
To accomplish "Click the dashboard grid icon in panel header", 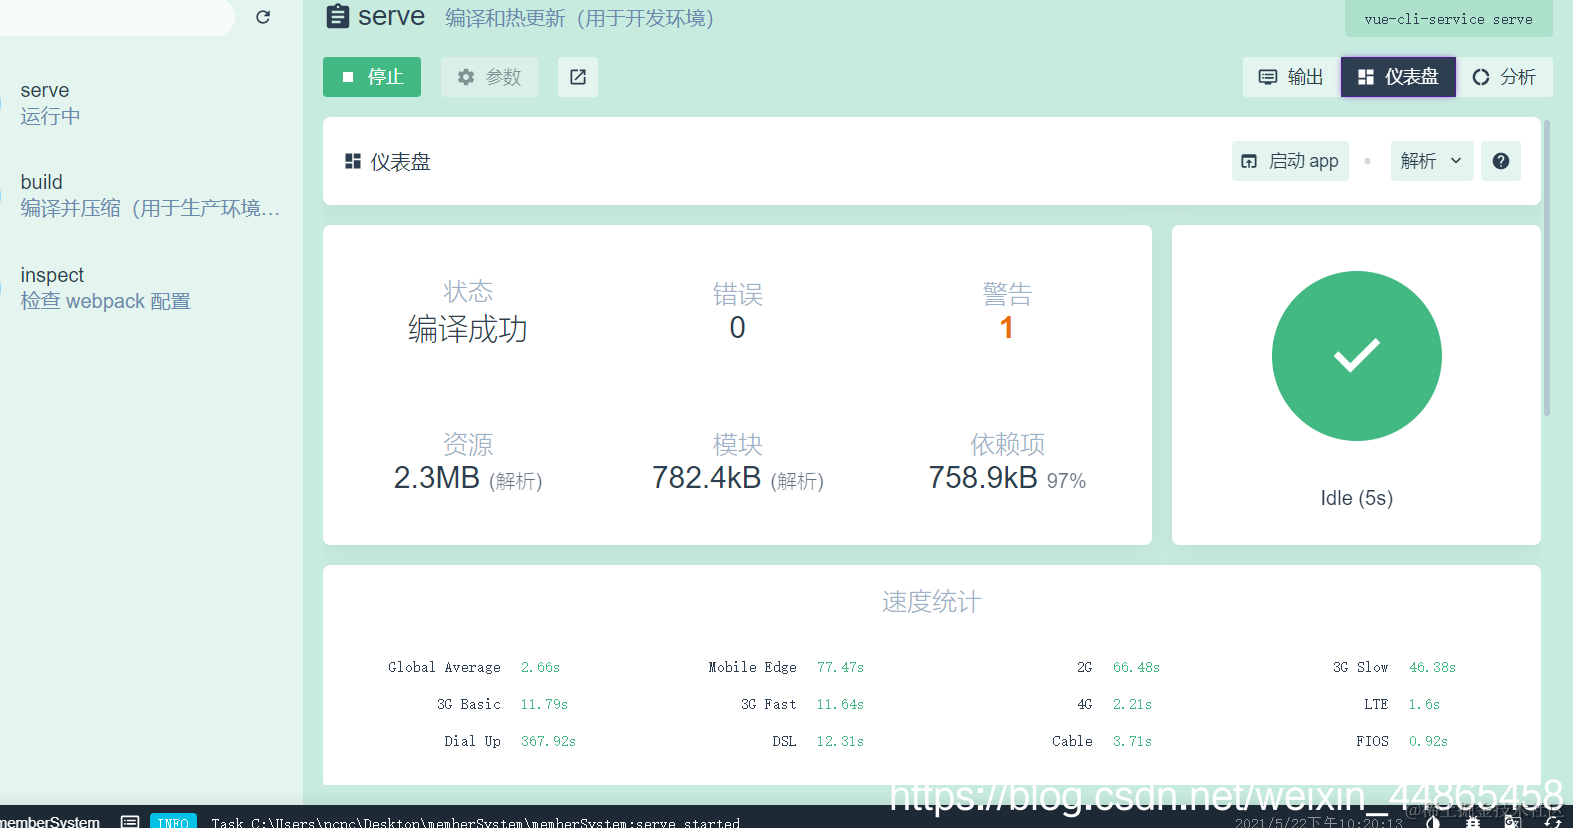I will 353,161.
